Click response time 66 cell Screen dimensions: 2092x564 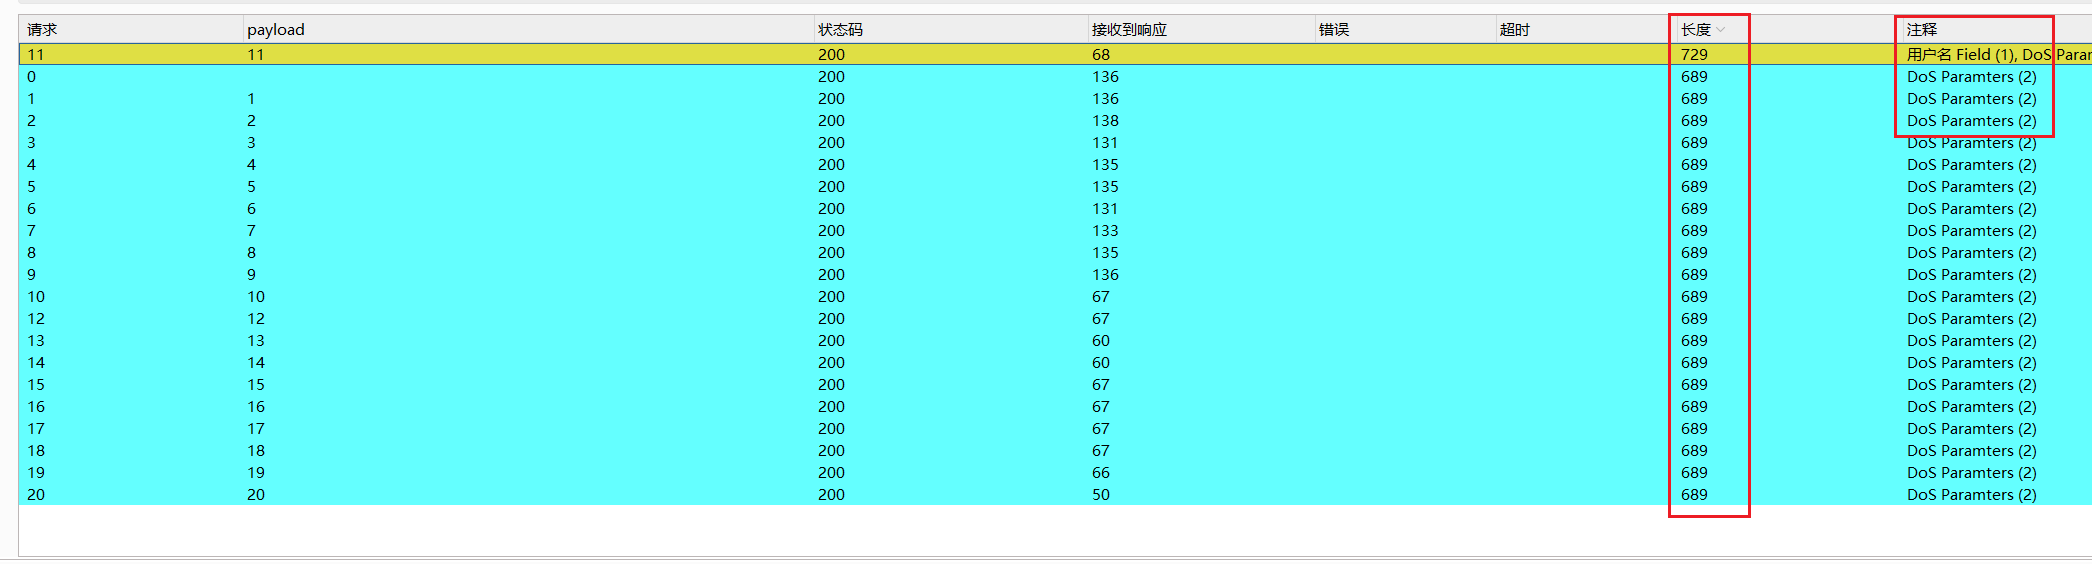coord(1101,472)
